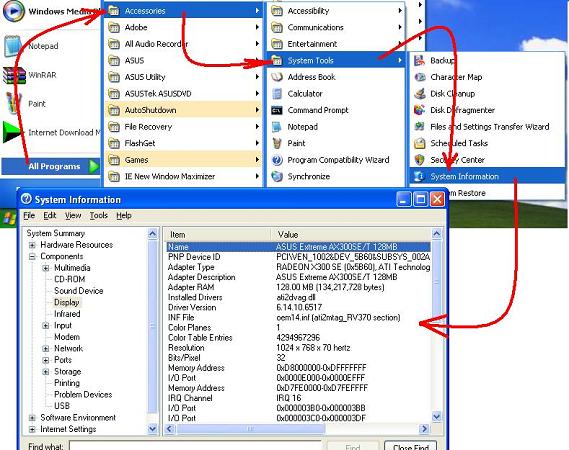Image resolution: width=569 pixels, height=450 pixels.
Task: Click the Scheduled Tasks icon
Action: pyautogui.click(x=419, y=143)
